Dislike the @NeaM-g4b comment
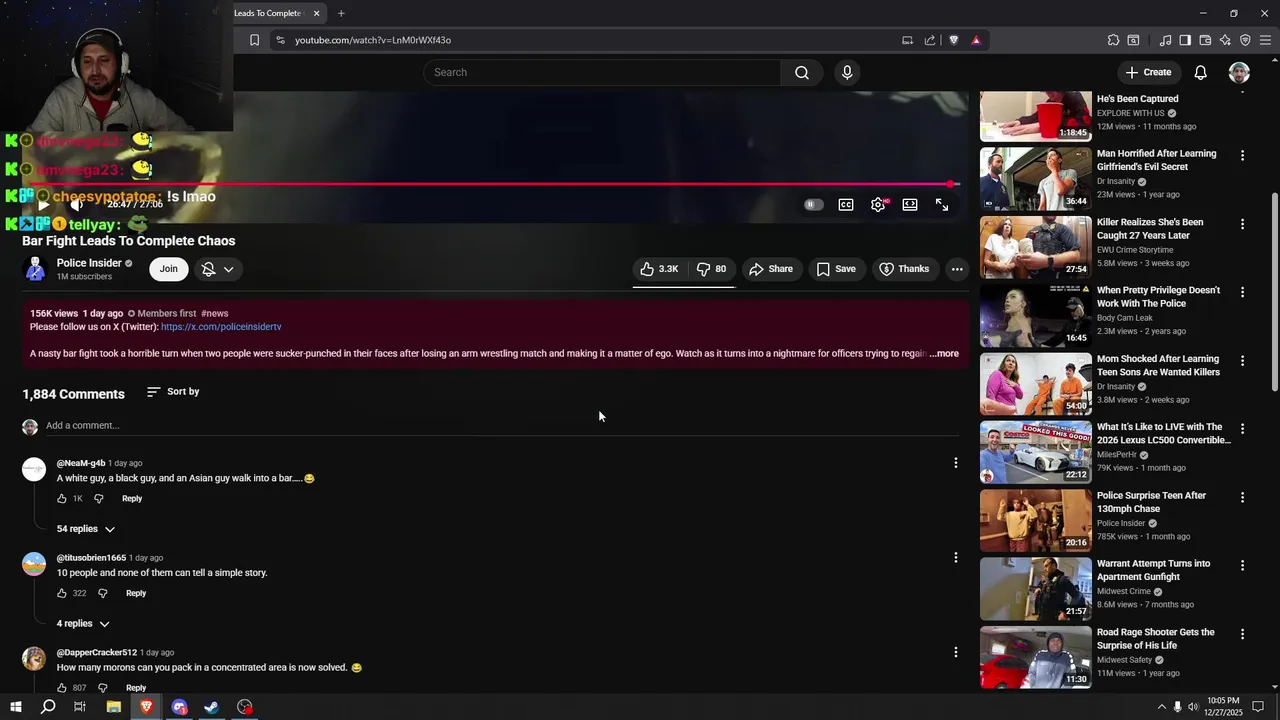1280x720 pixels. click(x=98, y=499)
